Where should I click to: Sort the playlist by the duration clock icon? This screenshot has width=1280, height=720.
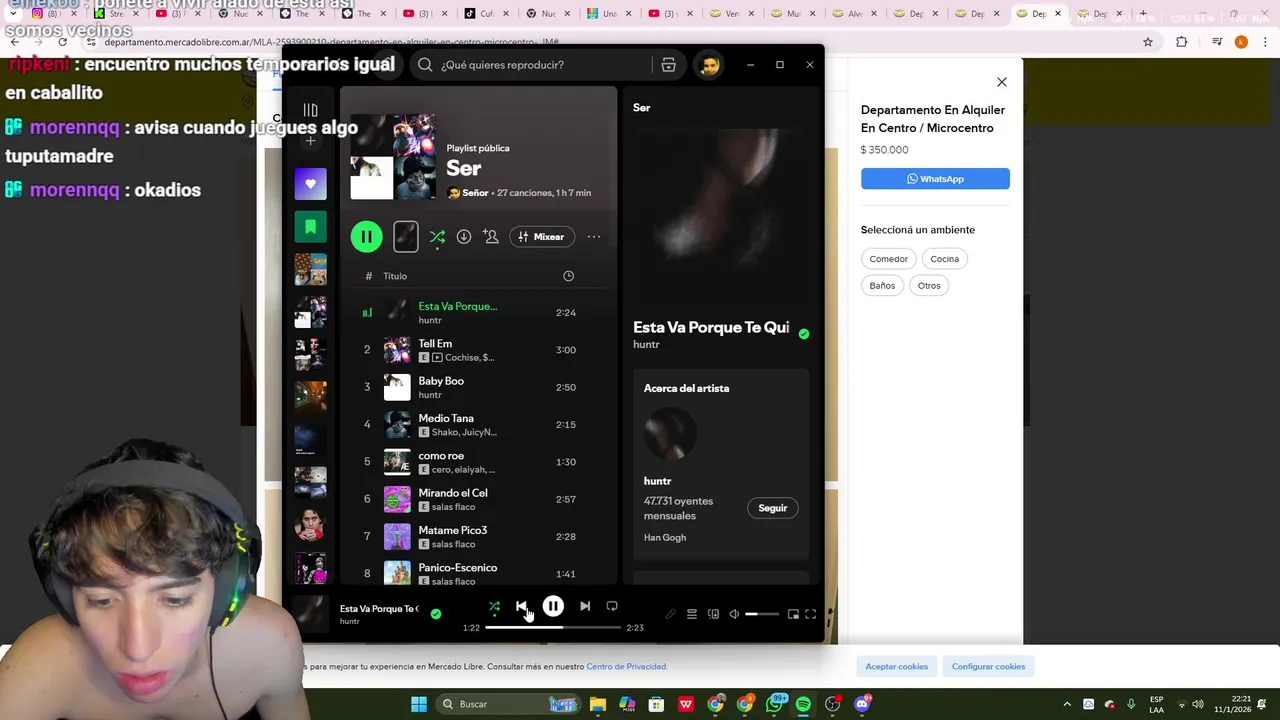(x=568, y=276)
